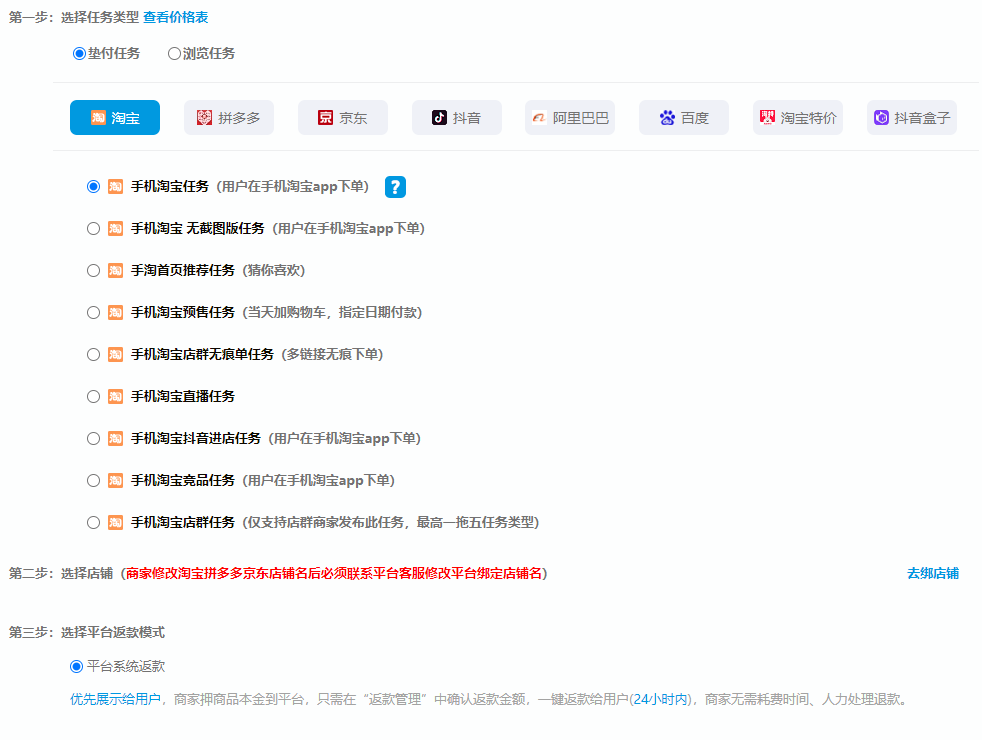The image size is (982, 740).
Task: Choose the 手机淘宝竞品任务 radio option
Action: coord(93,480)
